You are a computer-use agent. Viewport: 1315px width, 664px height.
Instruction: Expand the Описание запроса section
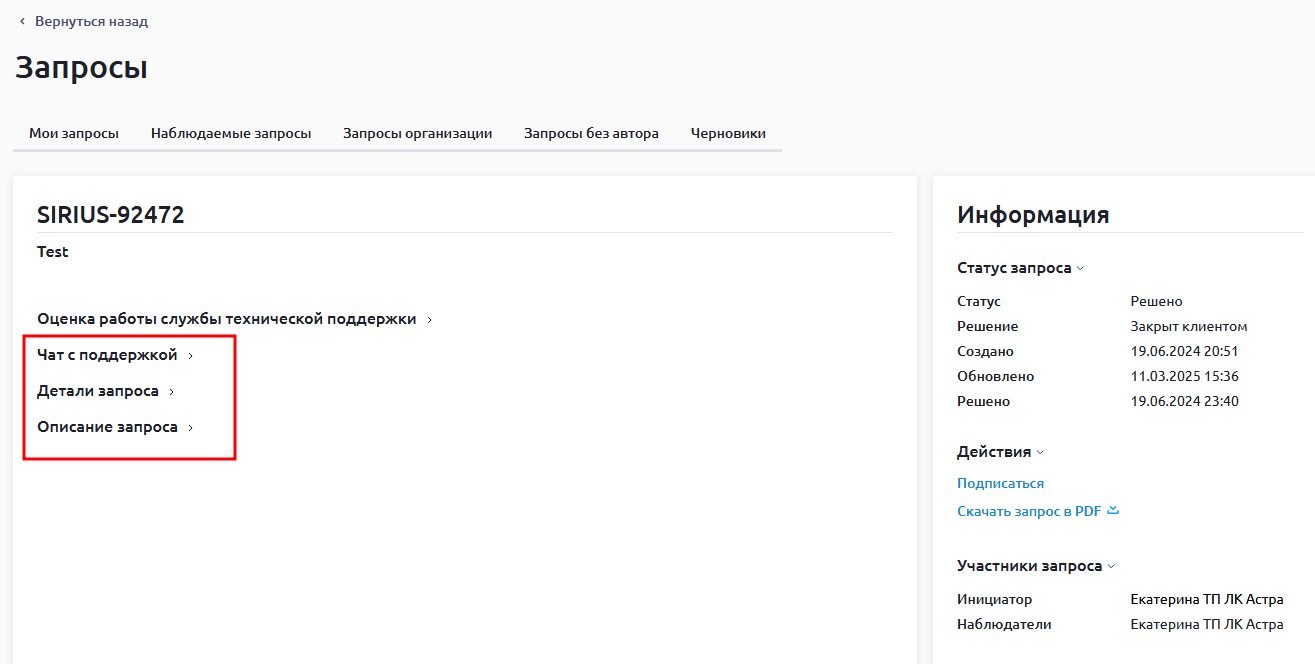[107, 427]
